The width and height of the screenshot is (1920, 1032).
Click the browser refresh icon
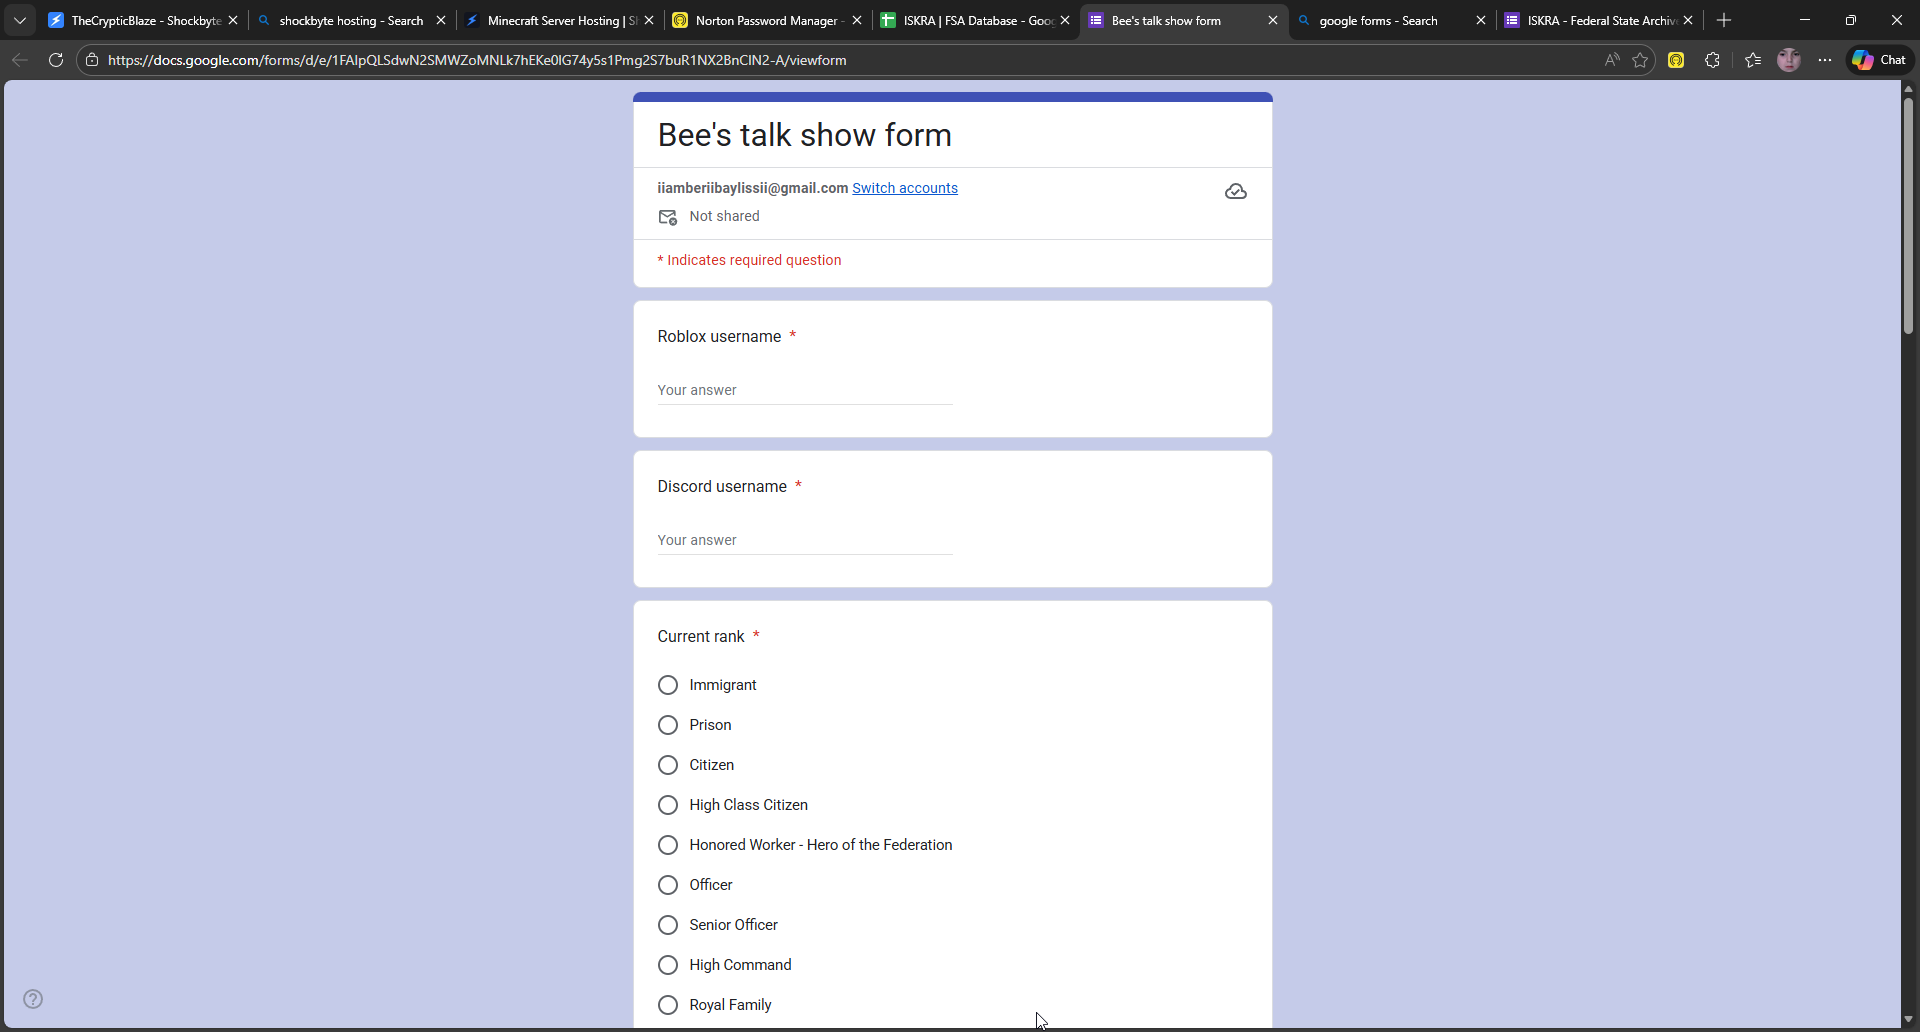[x=56, y=60]
